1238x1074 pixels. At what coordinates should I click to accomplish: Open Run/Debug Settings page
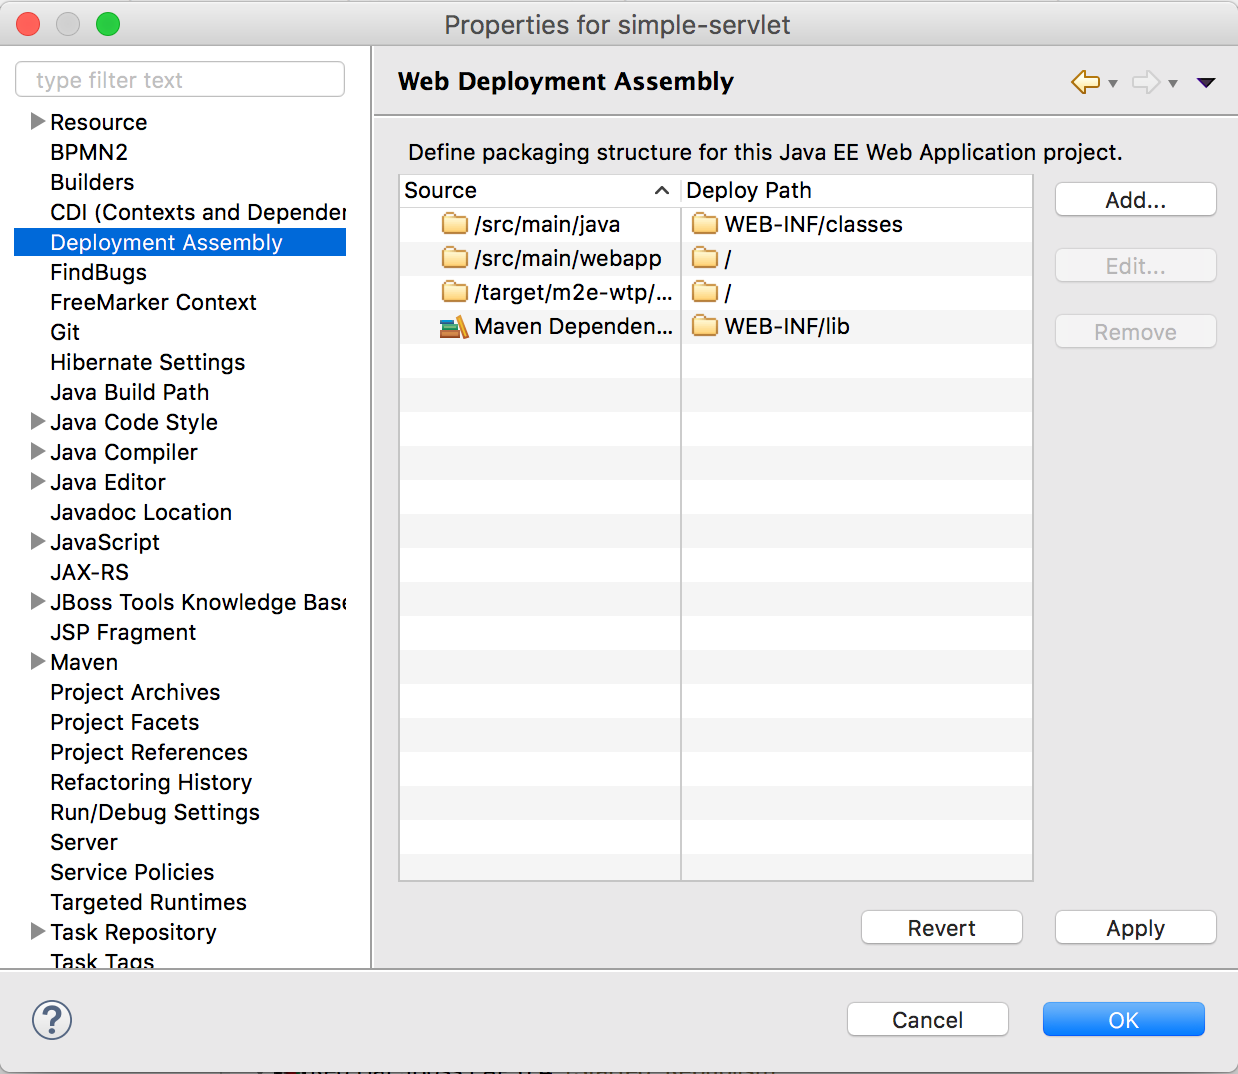(155, 812)
